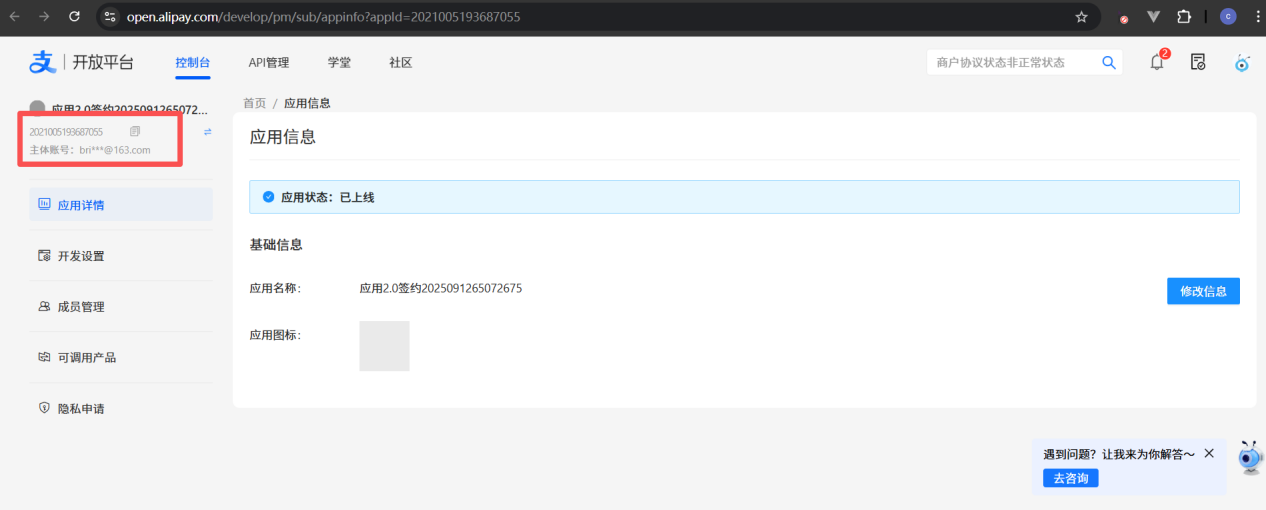Screen dimensions: 1266x510
Task: Open the notification bell with 2 alerts
Action: [x=1157, y=62]
